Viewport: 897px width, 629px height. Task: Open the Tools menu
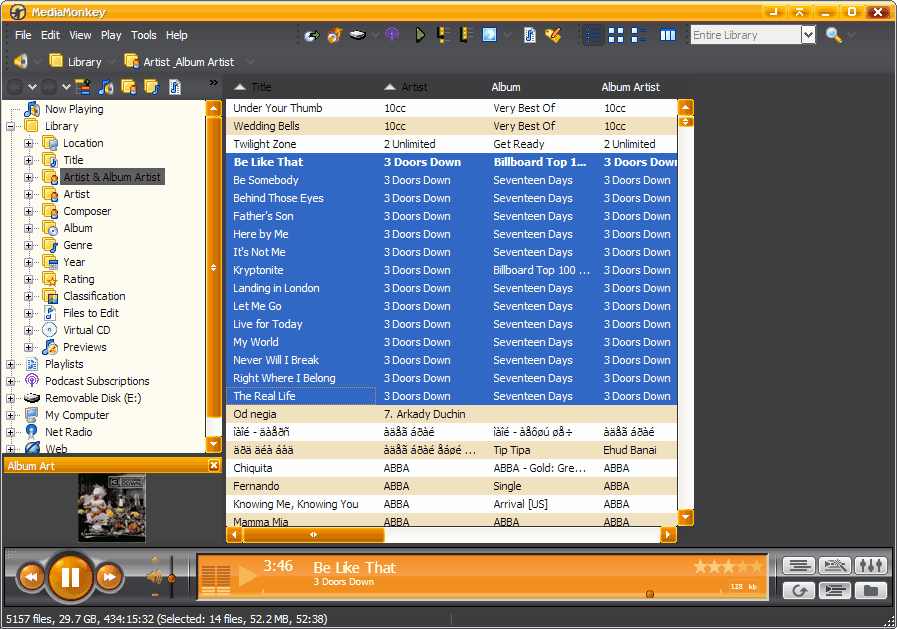pos(144,35)
